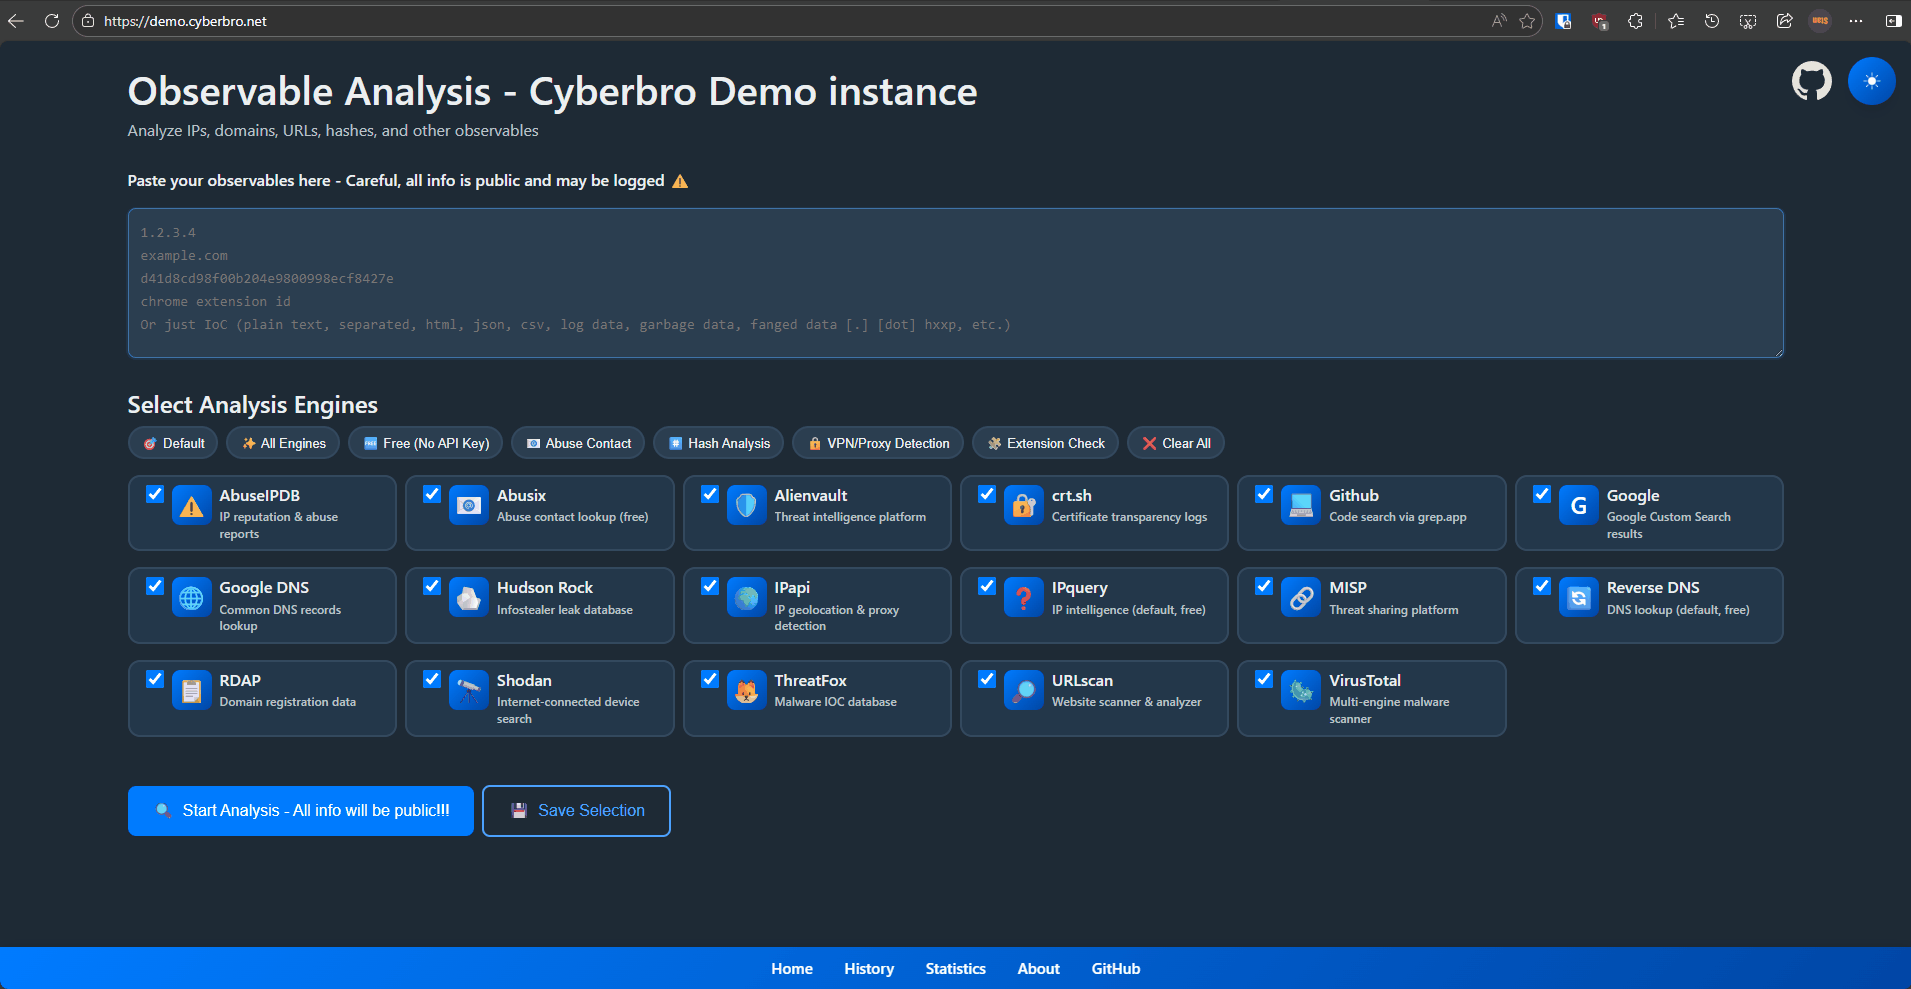Click the Reverse DNS arrows icon

click(1578, 597)
